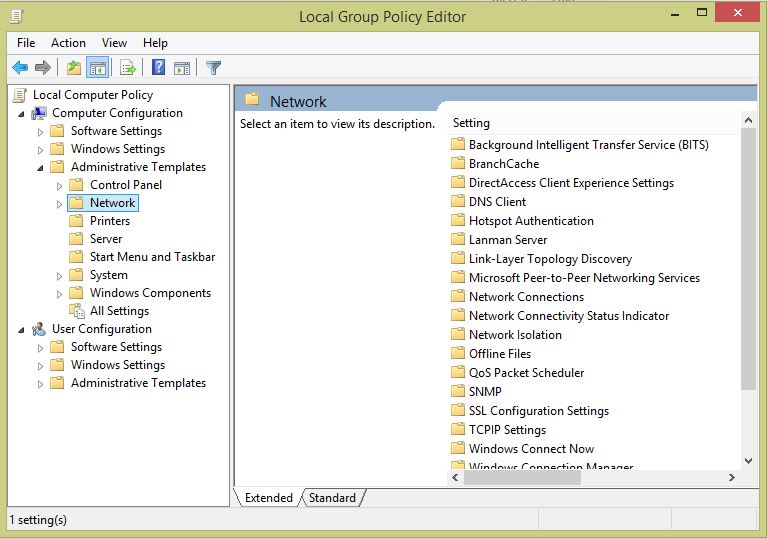
Task: Toggle the Show/Hide Console Tree icon
Action: point(97,67)
